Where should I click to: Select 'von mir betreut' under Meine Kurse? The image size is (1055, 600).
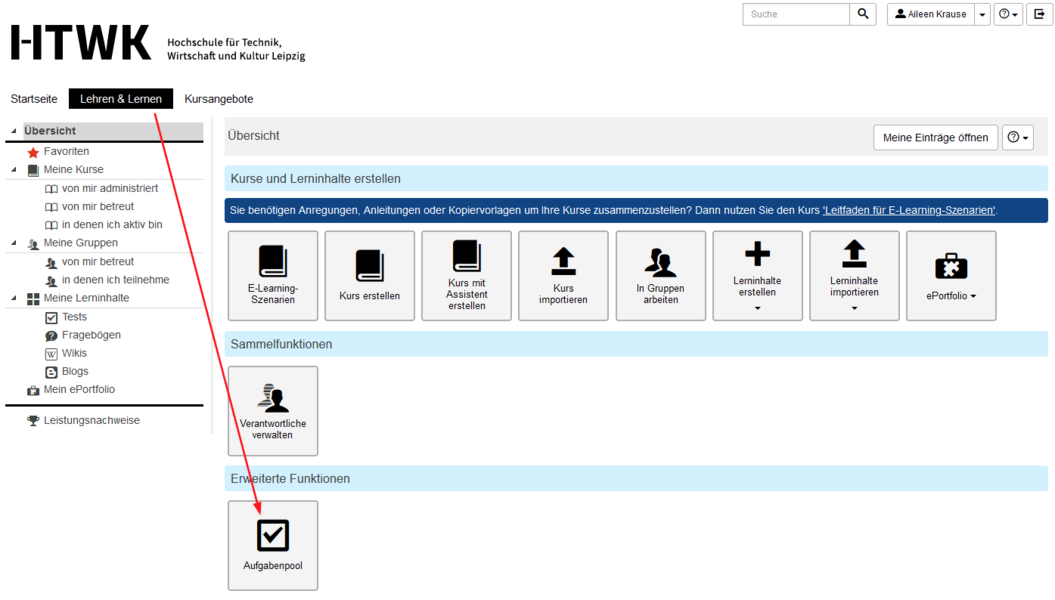pyautogui.click(x=98, y=207)
